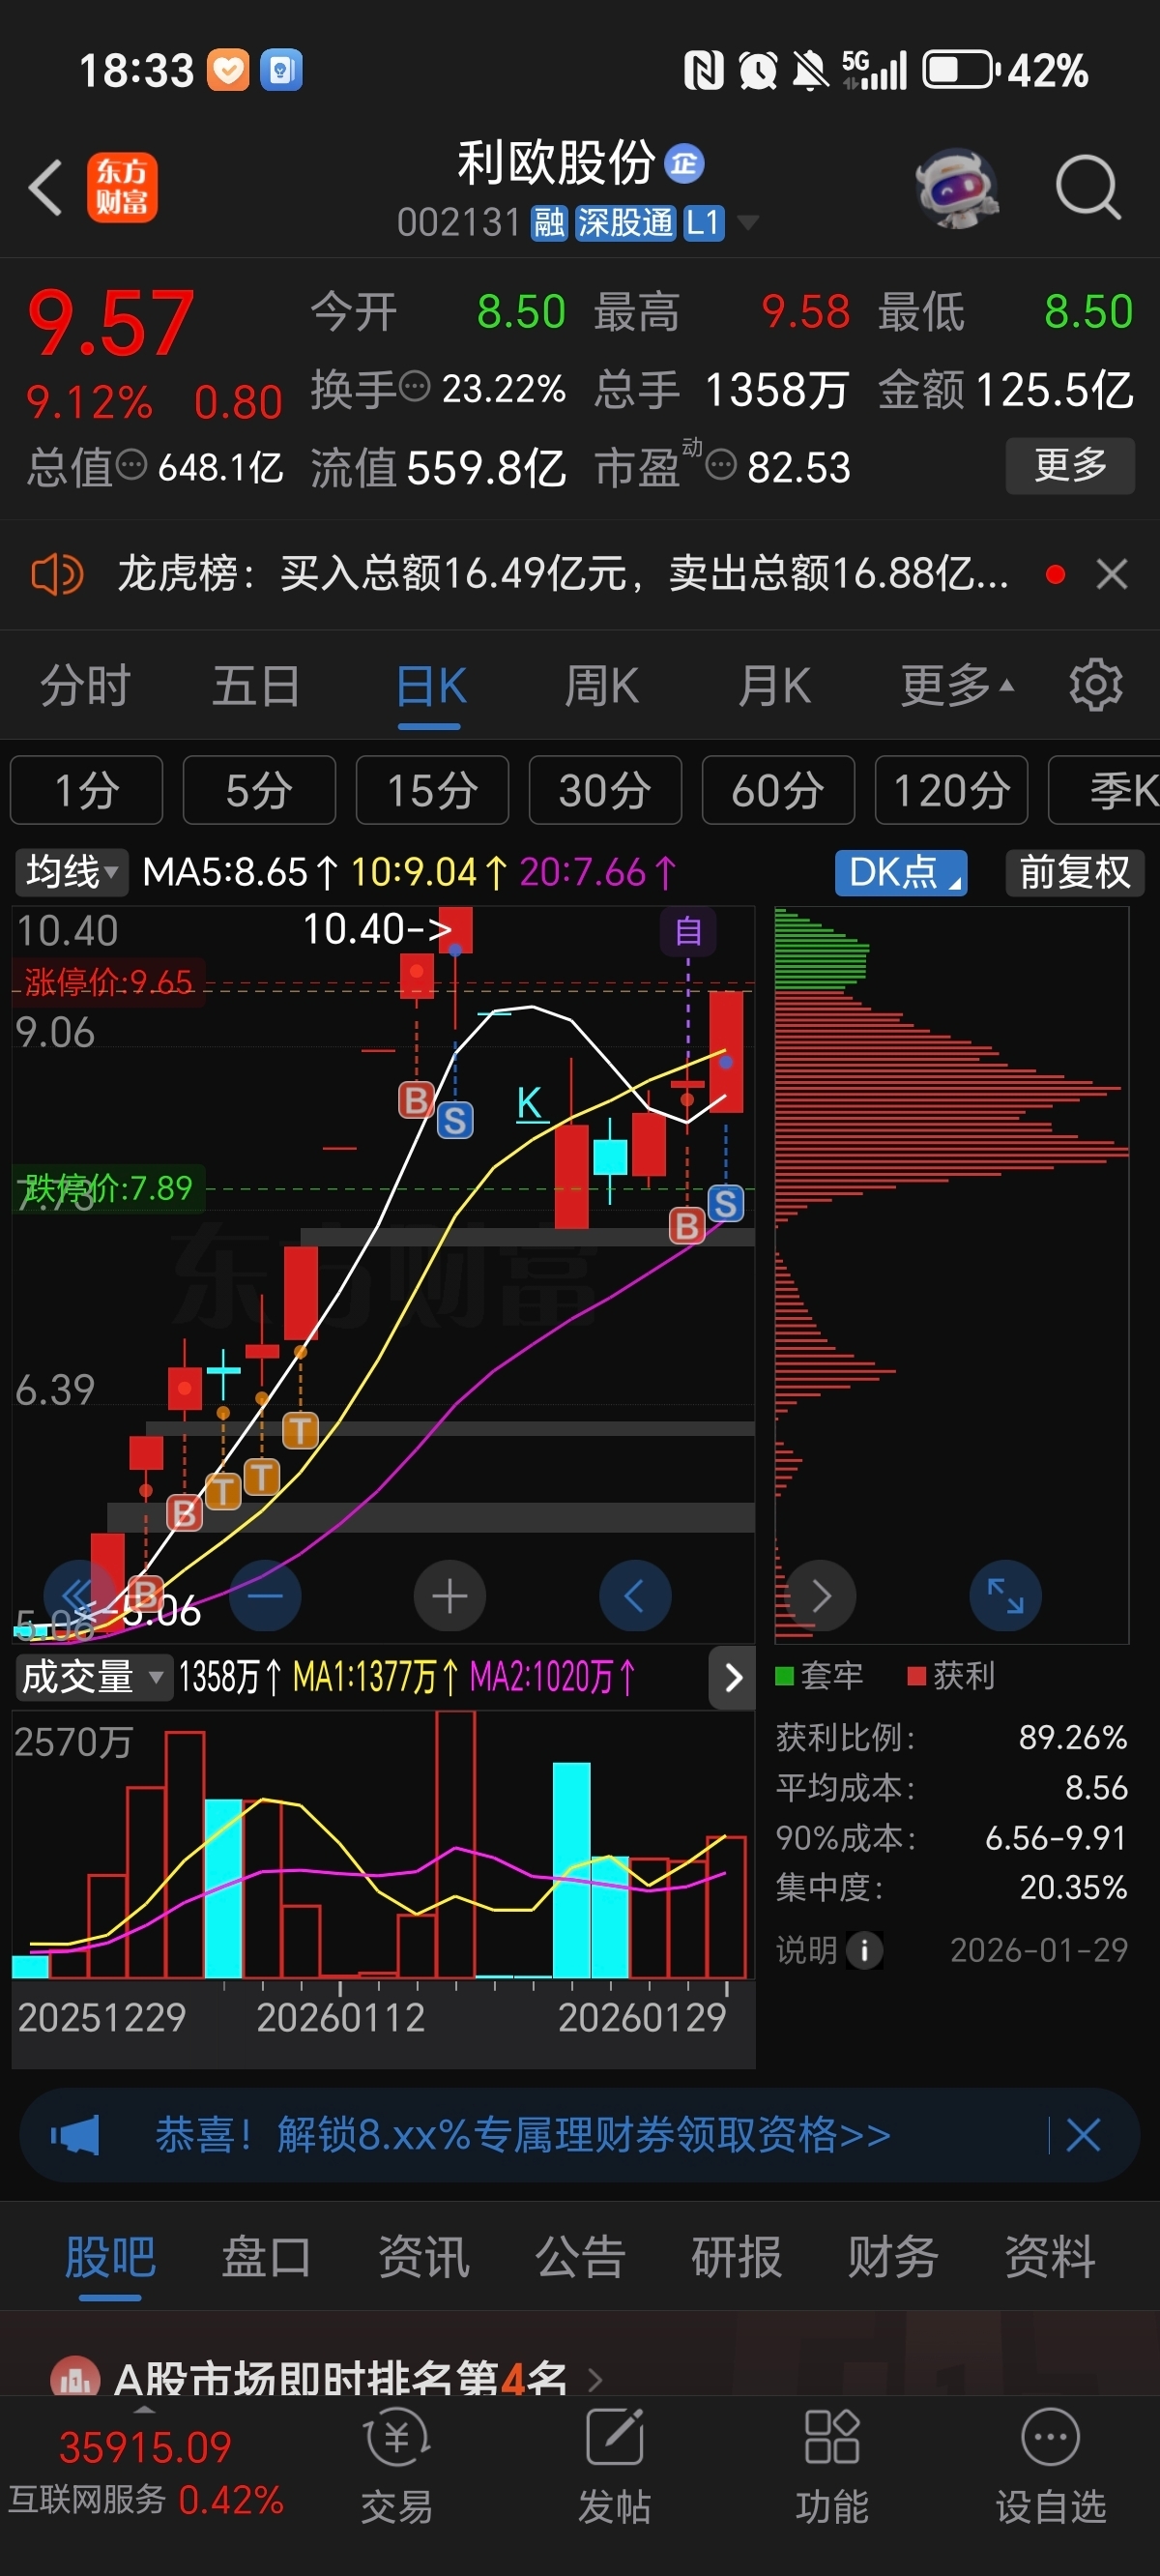Viewport: 1160px width, 2576px height.
Task: Open A股市场即时排名 ranking link
Action: (328, 2378)
